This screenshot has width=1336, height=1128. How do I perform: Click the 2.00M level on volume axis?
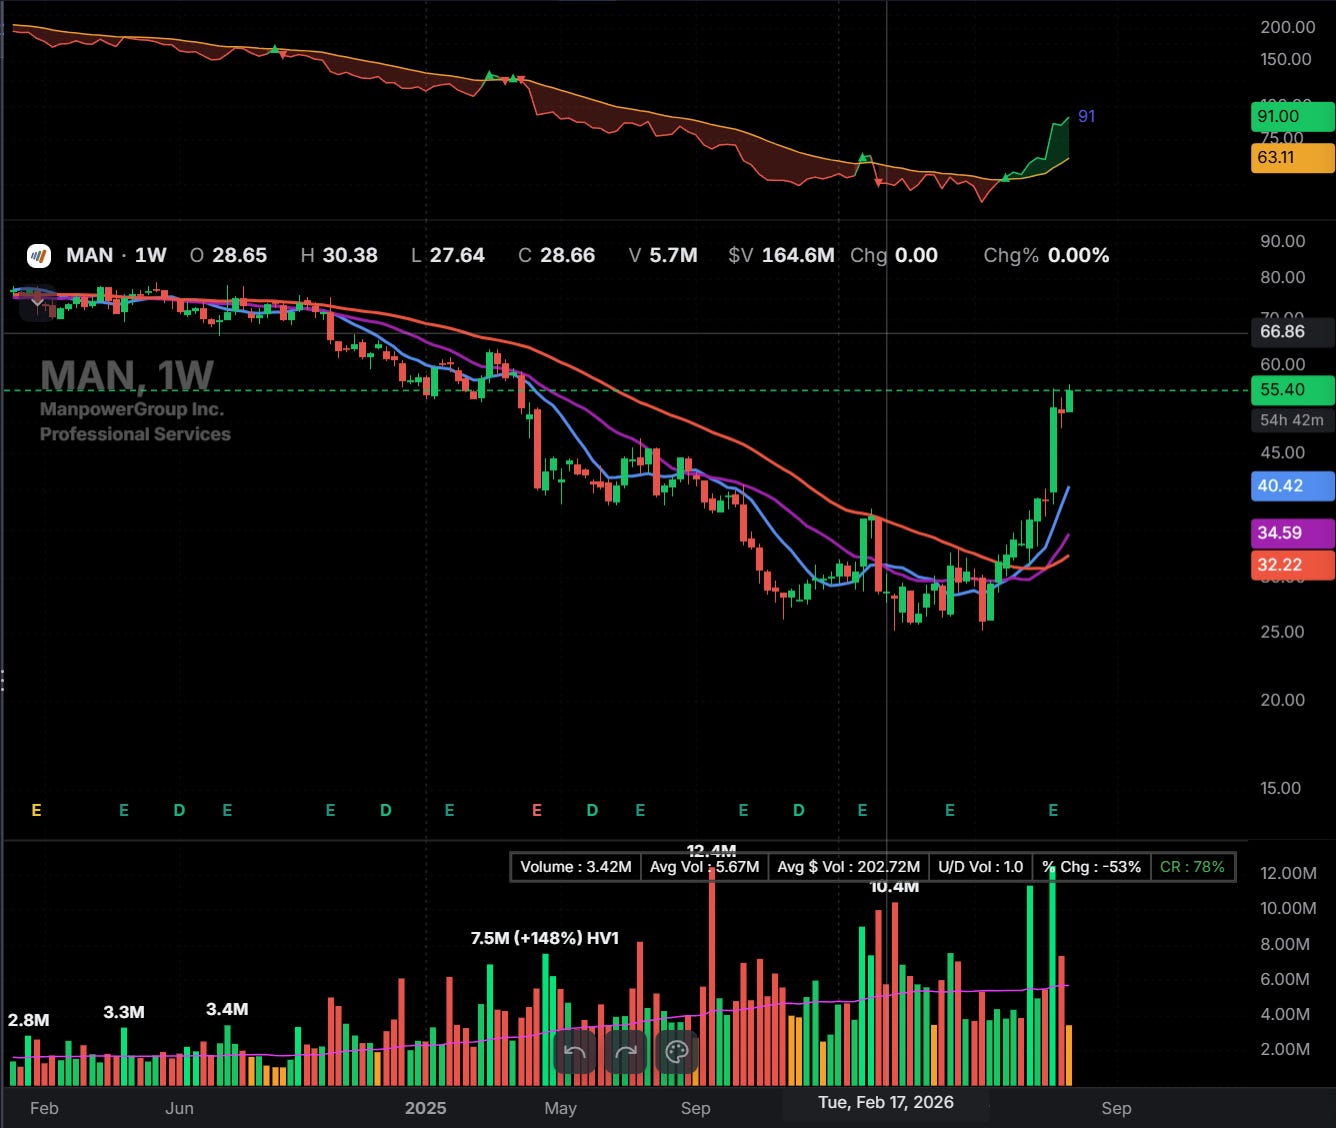1285,1049
